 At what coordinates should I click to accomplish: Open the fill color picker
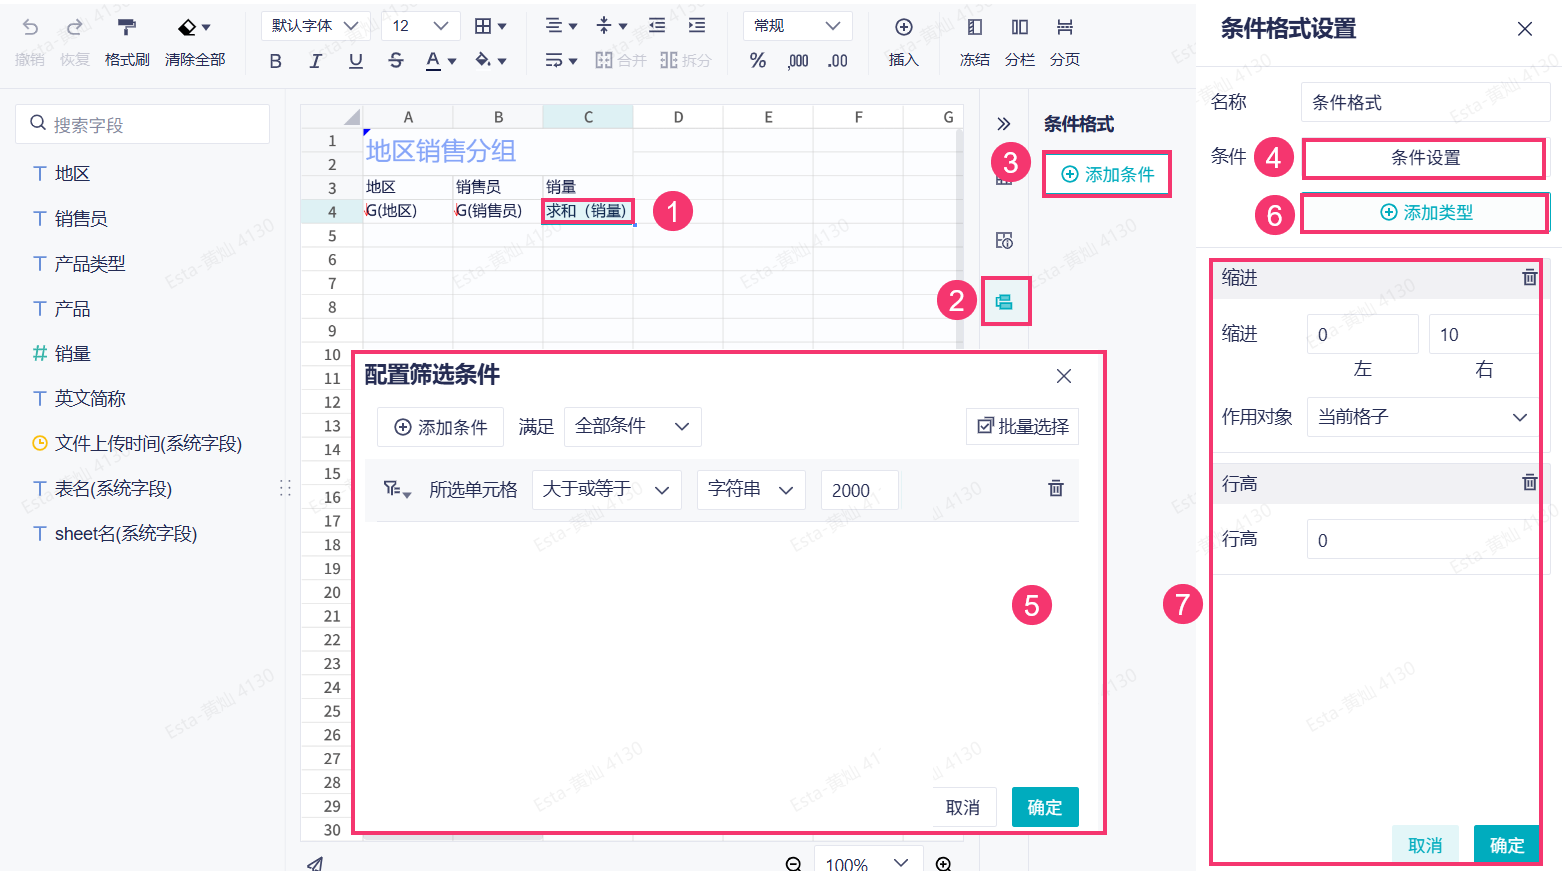coord(490,61)
